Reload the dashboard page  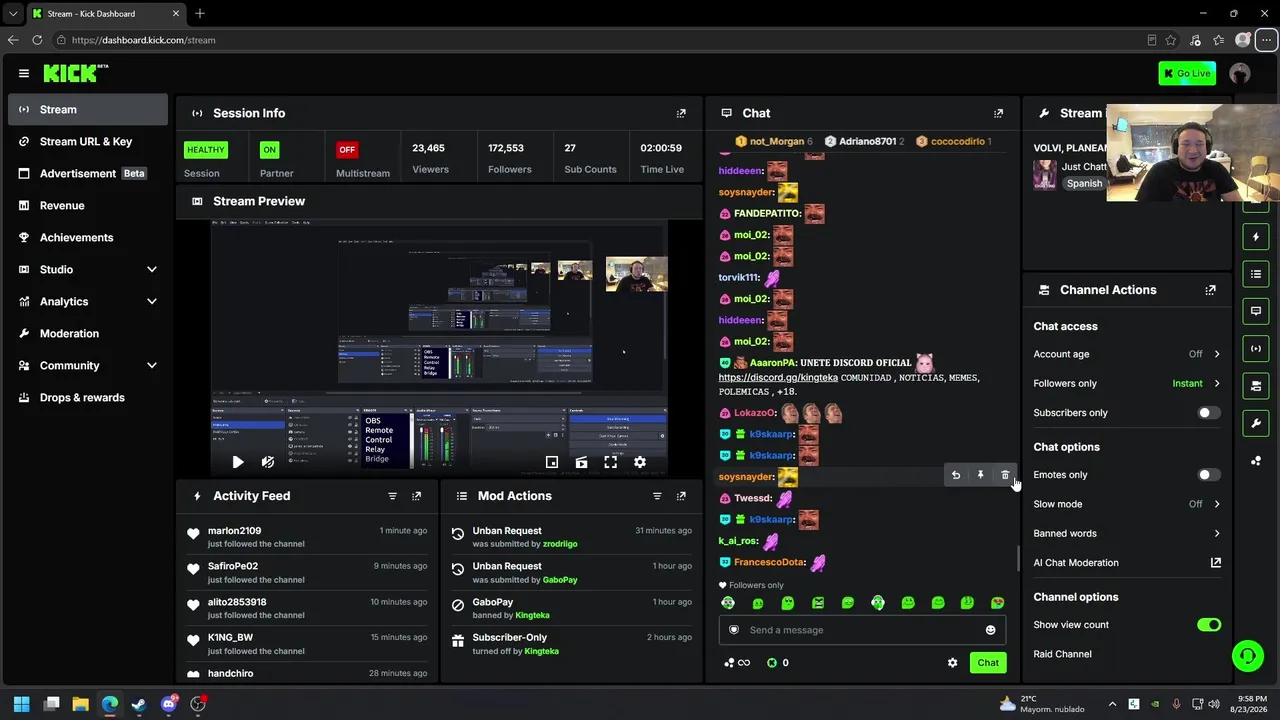pos(37,40)
